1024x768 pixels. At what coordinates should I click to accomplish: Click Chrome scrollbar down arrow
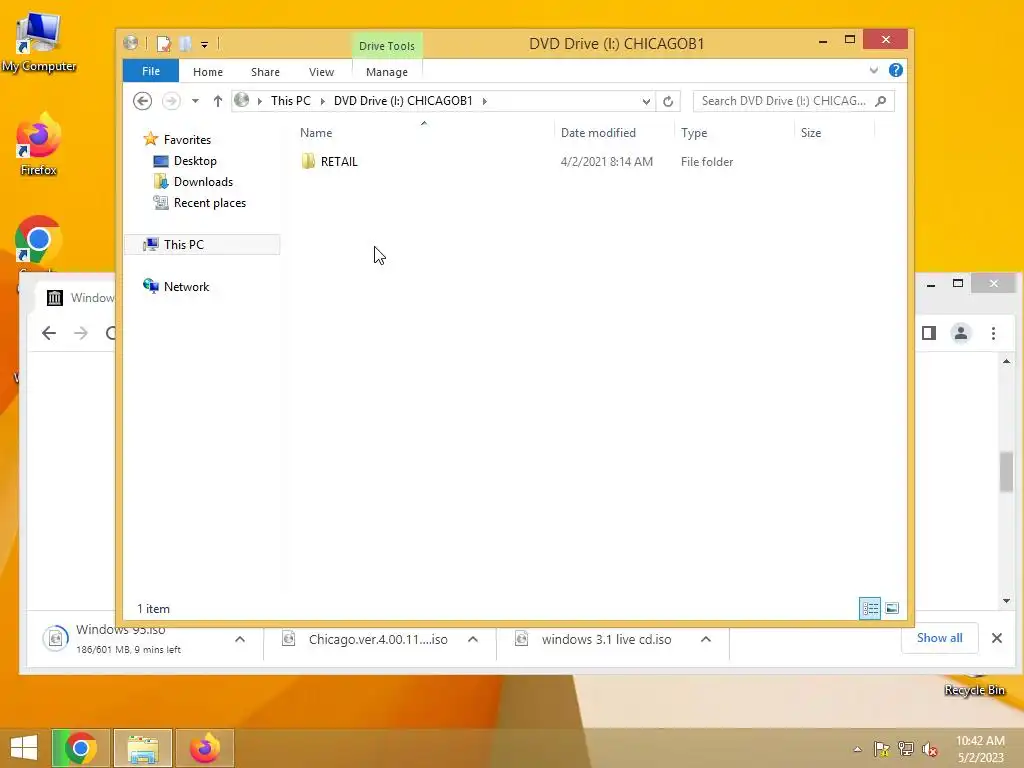point(1006,601)
